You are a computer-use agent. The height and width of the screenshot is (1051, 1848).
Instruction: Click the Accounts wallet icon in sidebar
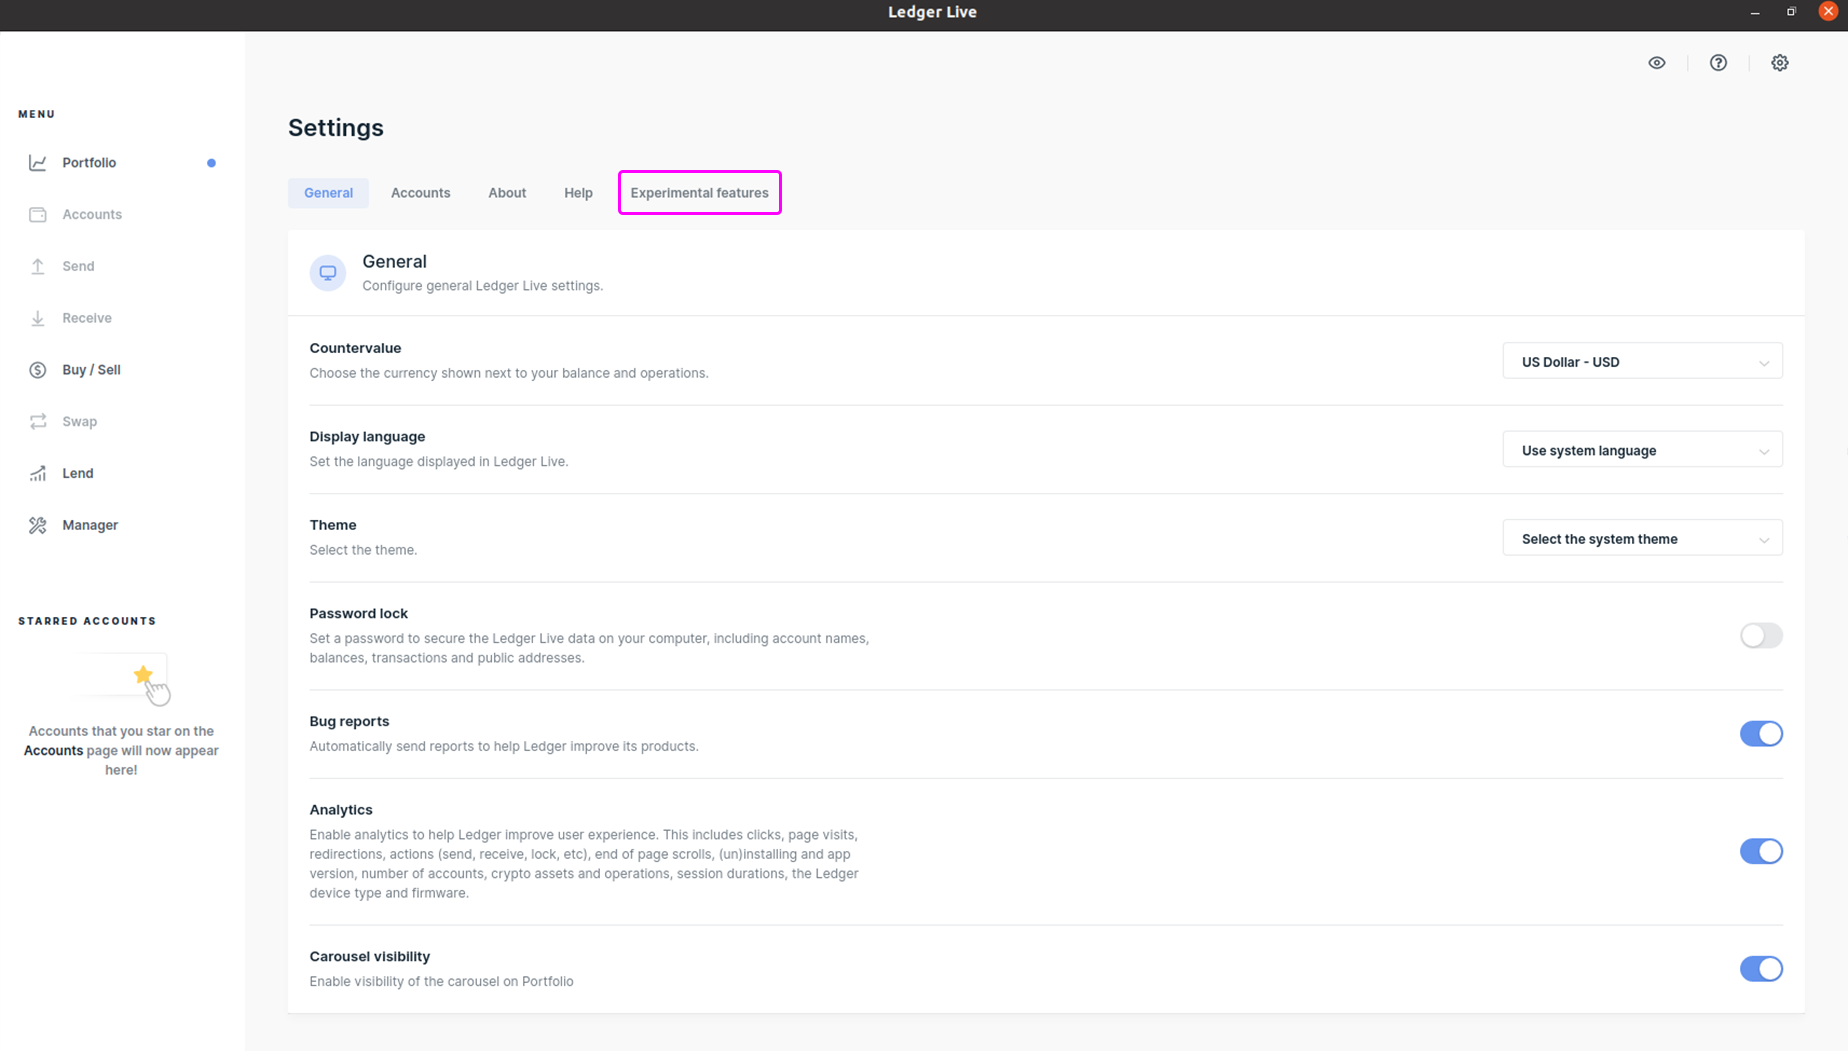pos(38,215)
